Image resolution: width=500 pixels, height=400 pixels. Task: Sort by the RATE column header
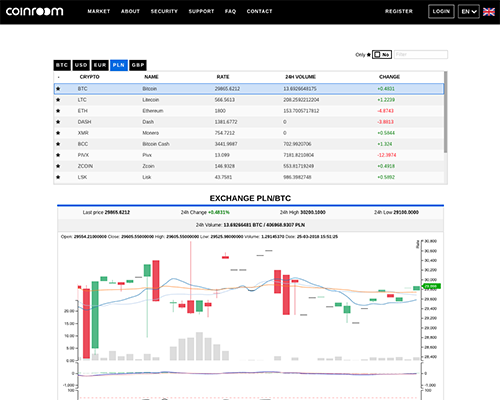[223, 77]
